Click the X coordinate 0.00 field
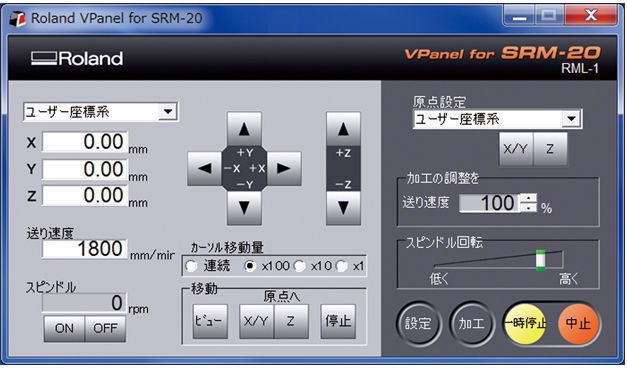Image resolution: width=627 pixels, height=370 pixels. pos(85,142)
